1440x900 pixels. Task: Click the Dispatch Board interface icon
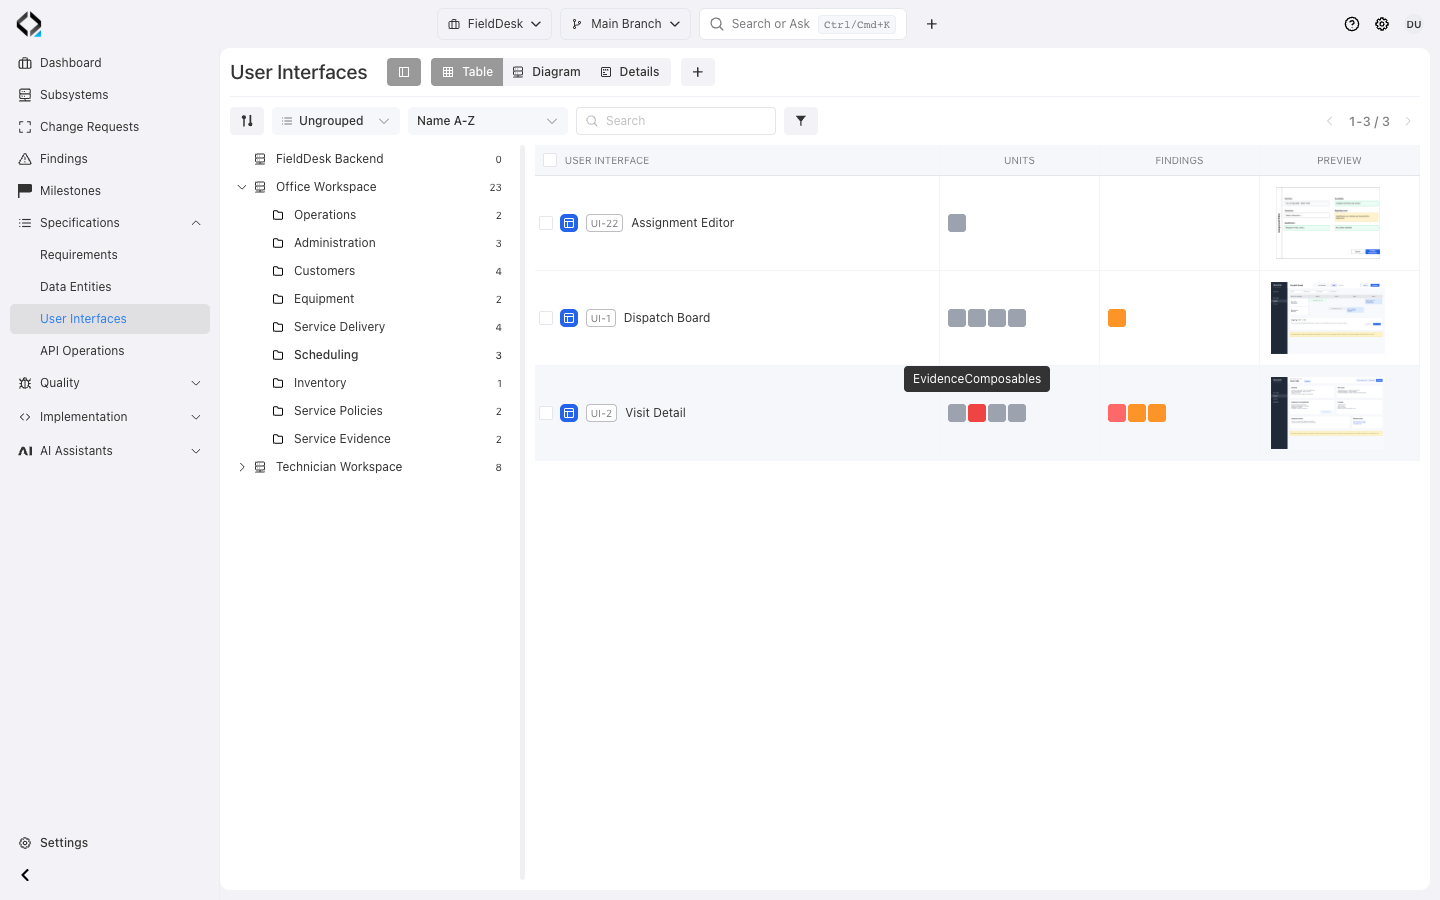point(569,318)
